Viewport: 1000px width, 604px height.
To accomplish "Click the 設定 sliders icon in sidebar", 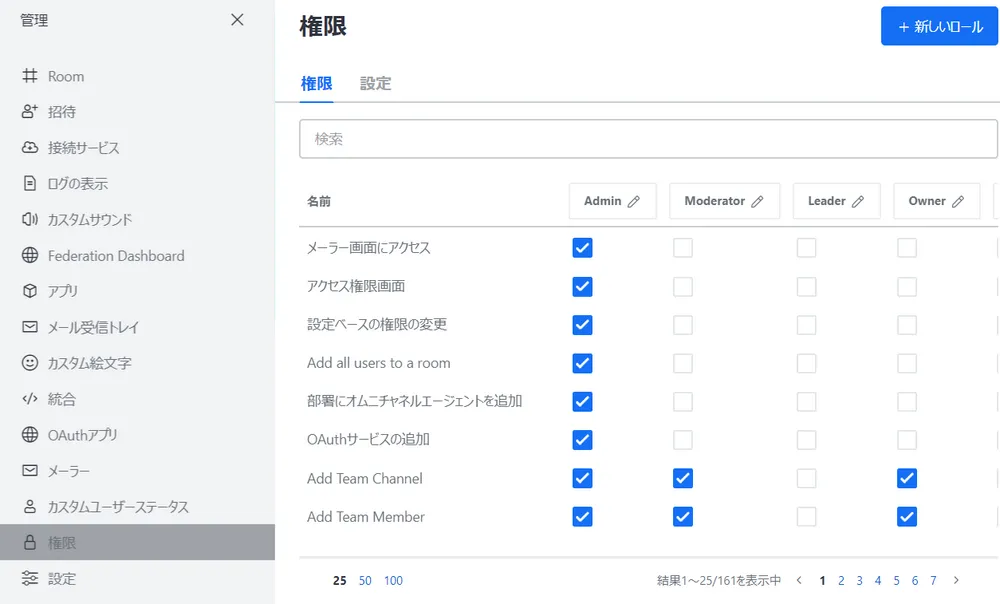I will (30, 578).
